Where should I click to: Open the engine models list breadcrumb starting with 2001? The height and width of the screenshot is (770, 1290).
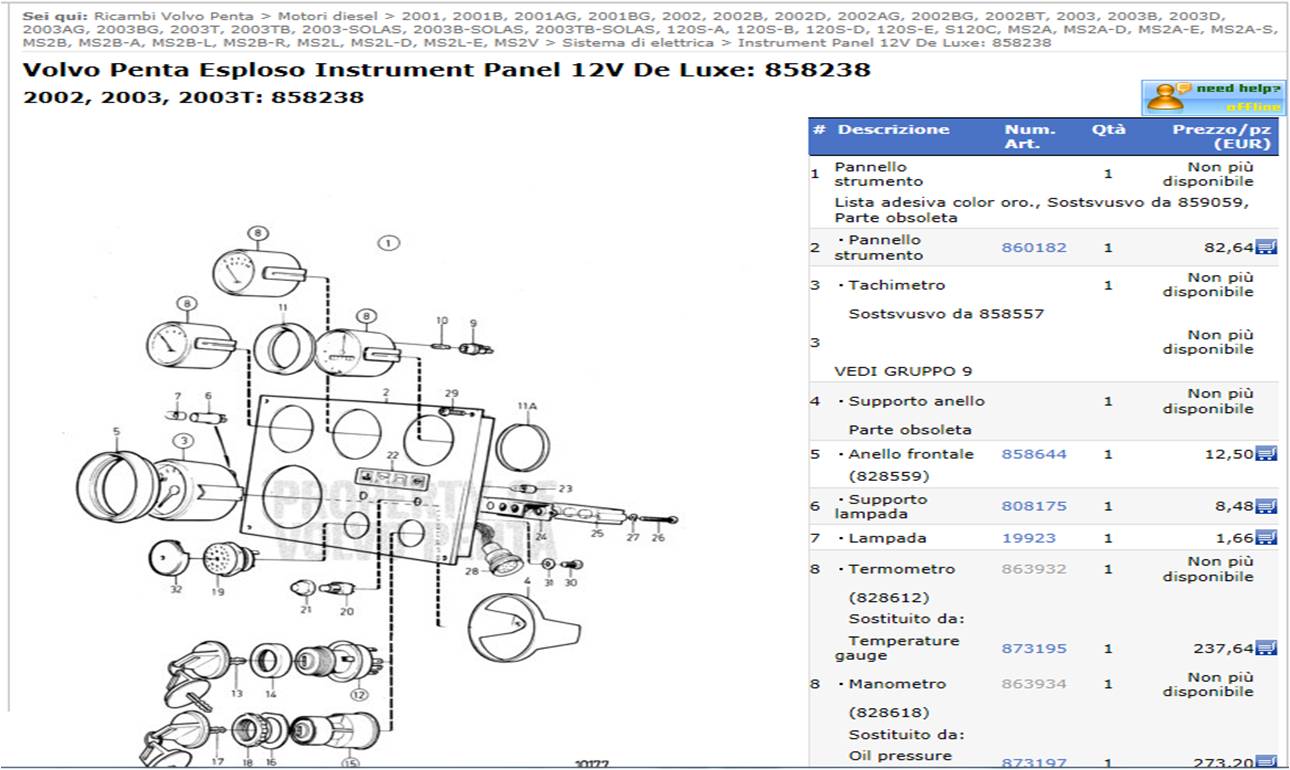649,31
